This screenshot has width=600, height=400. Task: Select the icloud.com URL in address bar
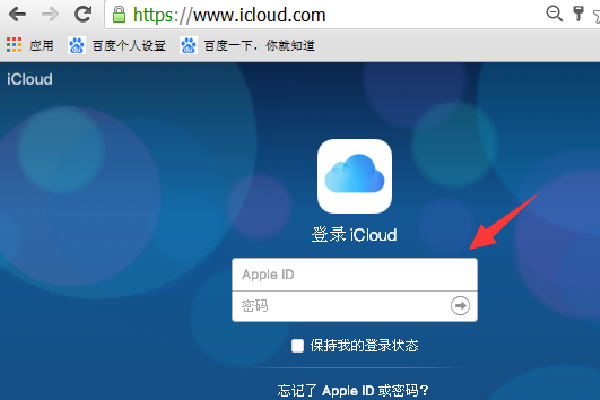click(229, 15)
